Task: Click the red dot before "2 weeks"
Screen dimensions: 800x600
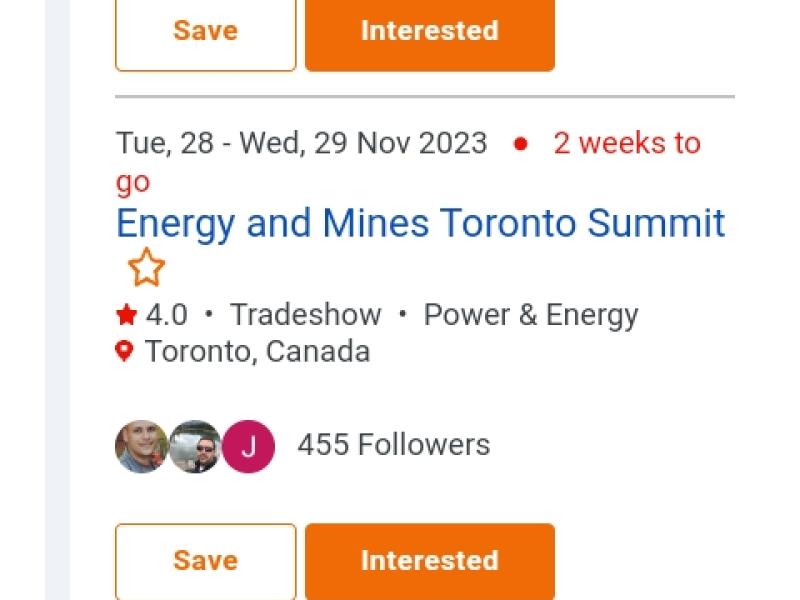Action: (x=520, y=143)
